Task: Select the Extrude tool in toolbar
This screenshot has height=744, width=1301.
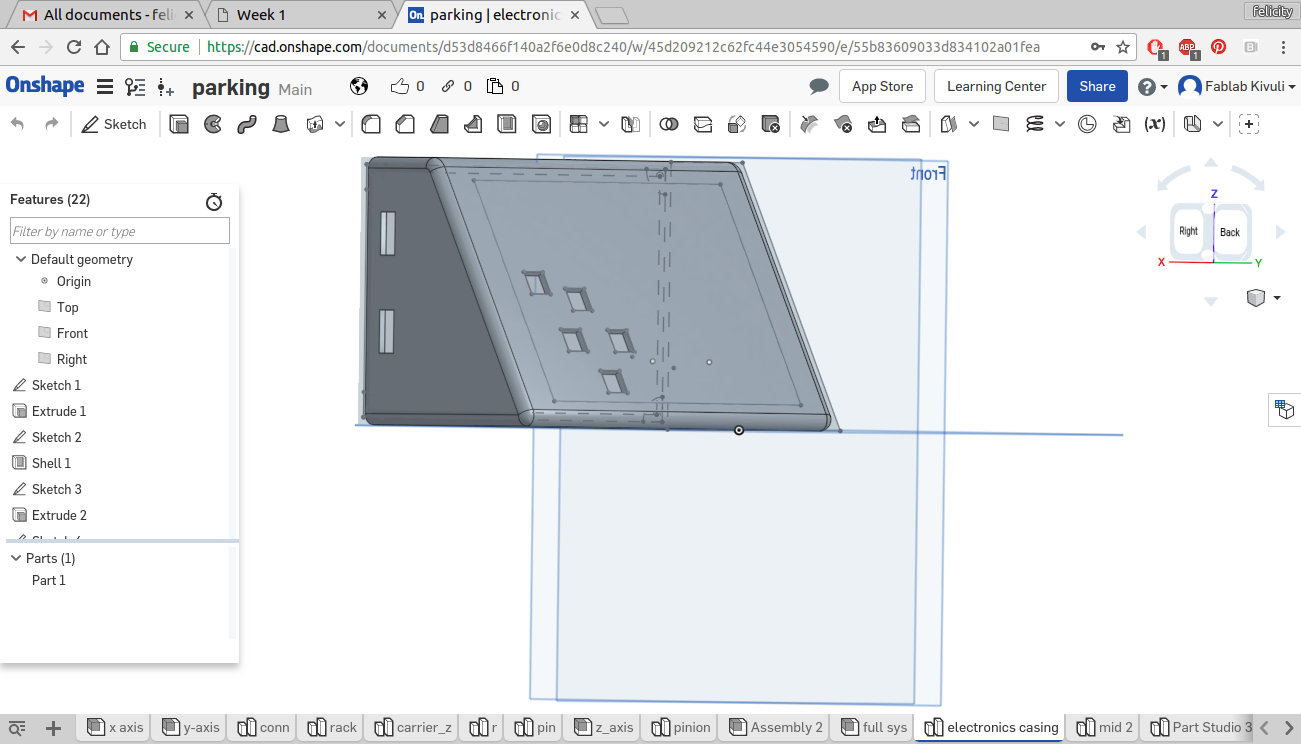Action: (x=179, y=124)
